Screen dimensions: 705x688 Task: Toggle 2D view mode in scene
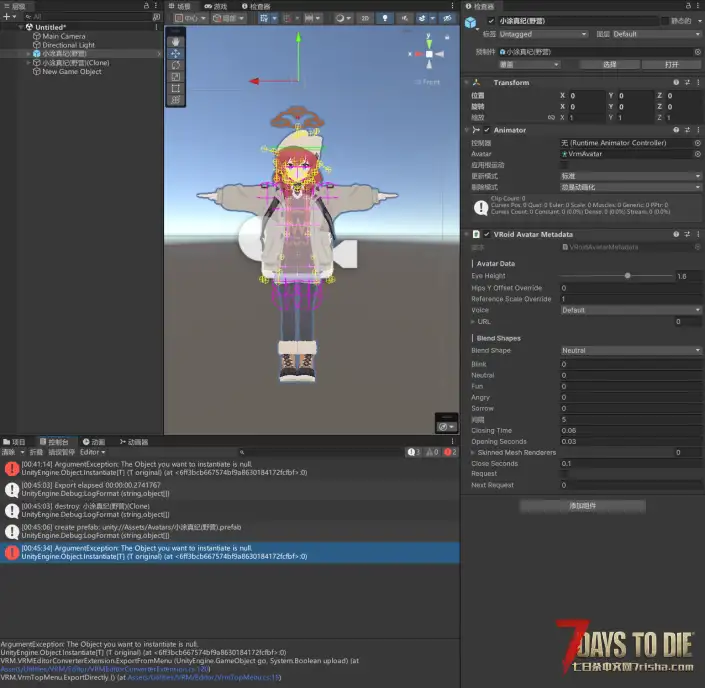tap(365, 18)
